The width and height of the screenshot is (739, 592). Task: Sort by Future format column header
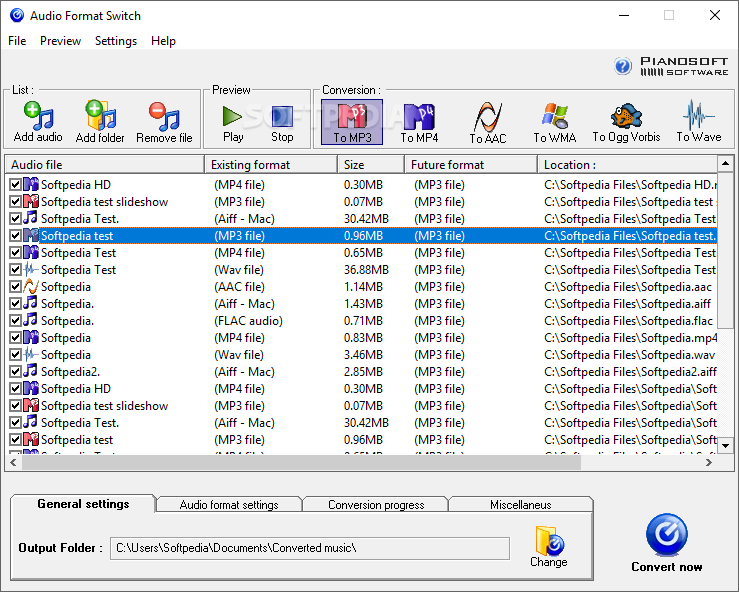tap(471, 164)
